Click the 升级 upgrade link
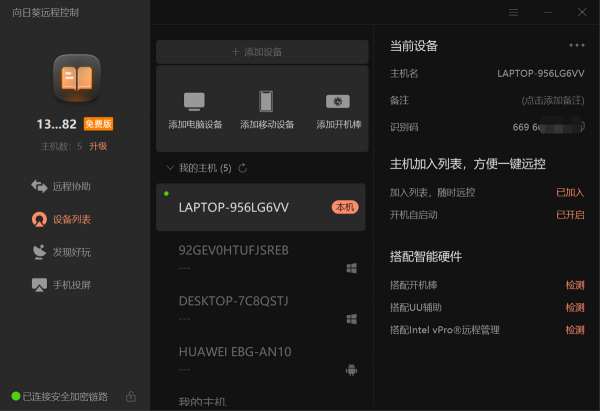 coord(98,146)
